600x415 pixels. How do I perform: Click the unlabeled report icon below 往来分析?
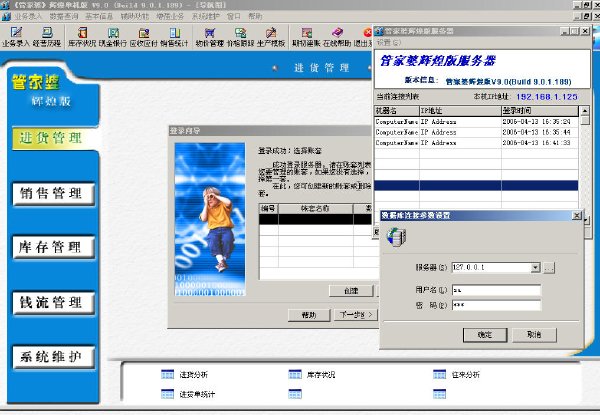coord(439,394)
